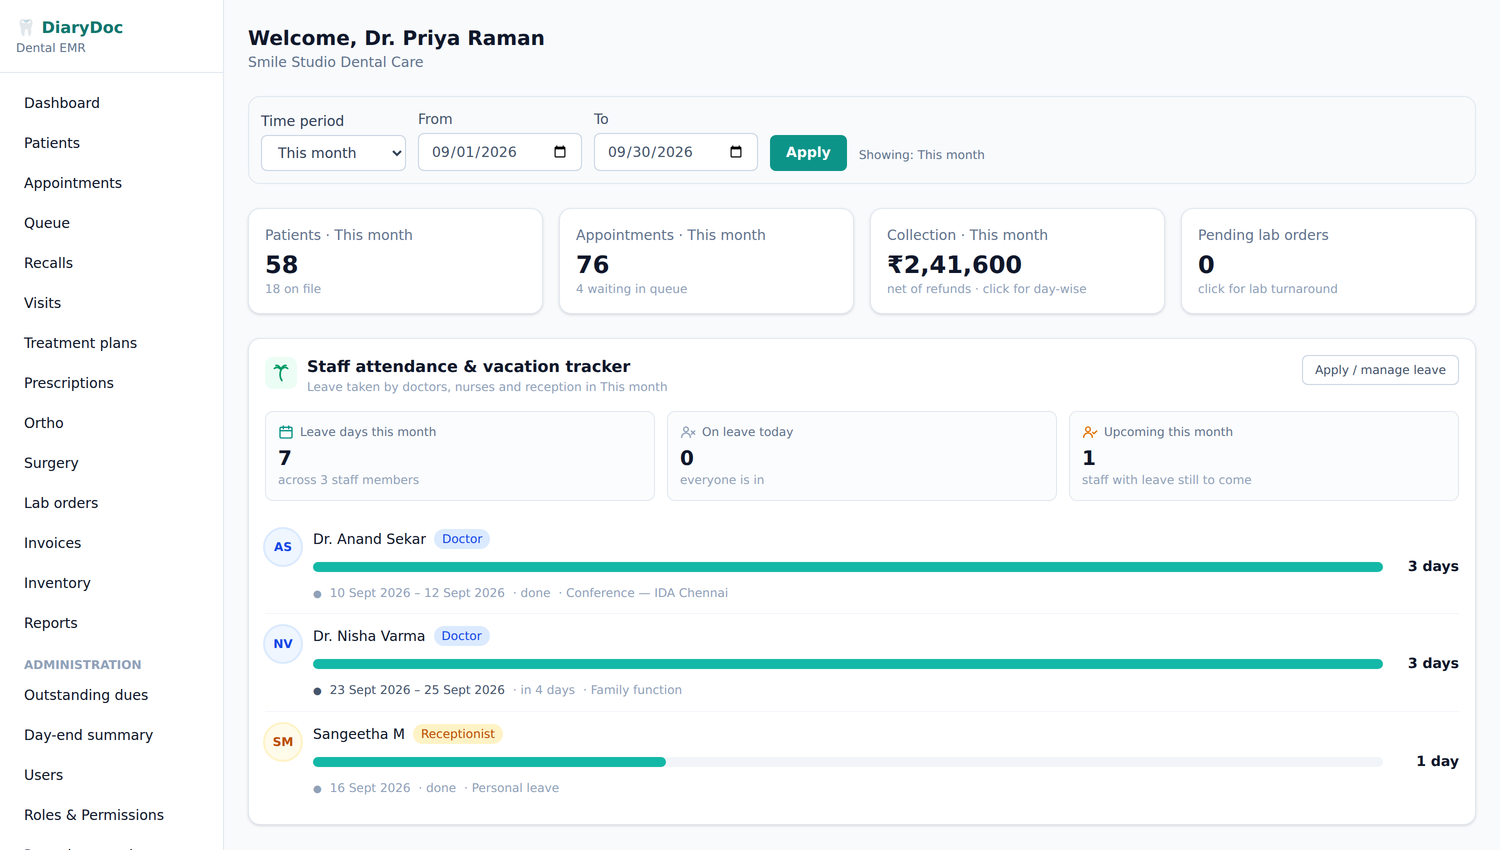1500x850 pixels.
Task: Click the SM avatar for Sangeetha M
Action: pos(283,742)
